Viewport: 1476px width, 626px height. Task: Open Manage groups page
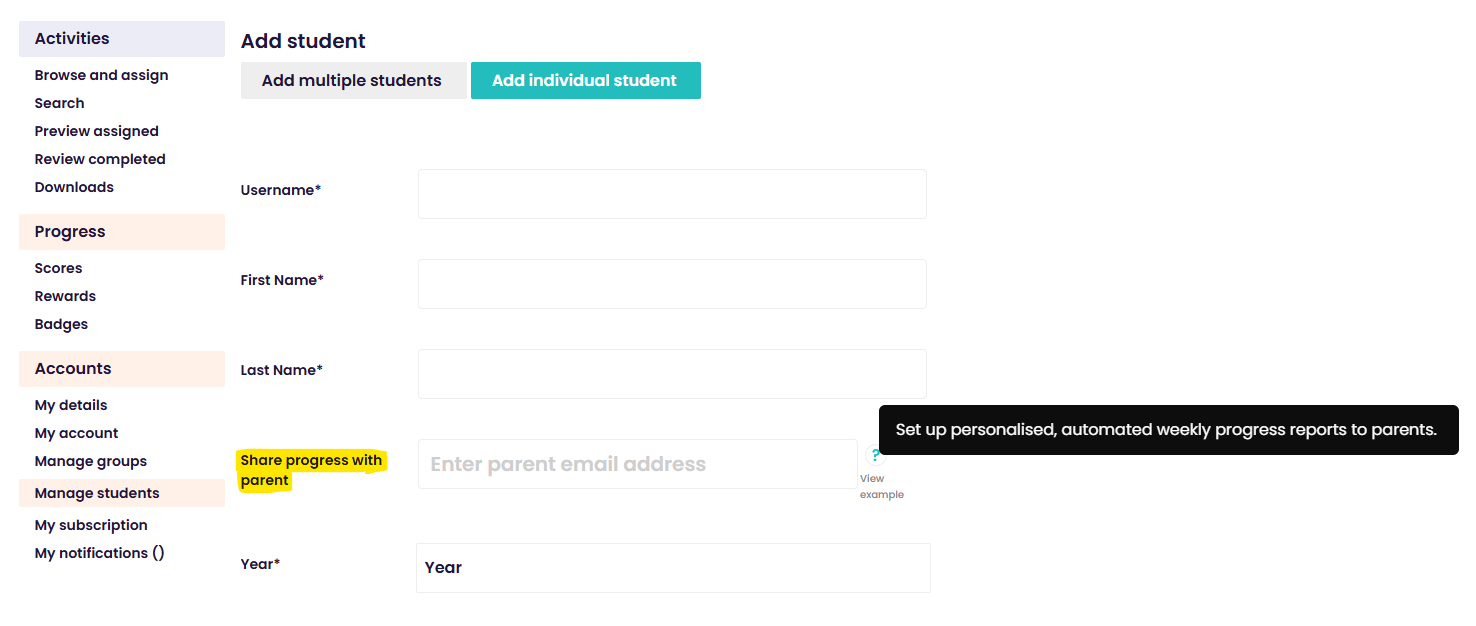[x=90, y=461]
